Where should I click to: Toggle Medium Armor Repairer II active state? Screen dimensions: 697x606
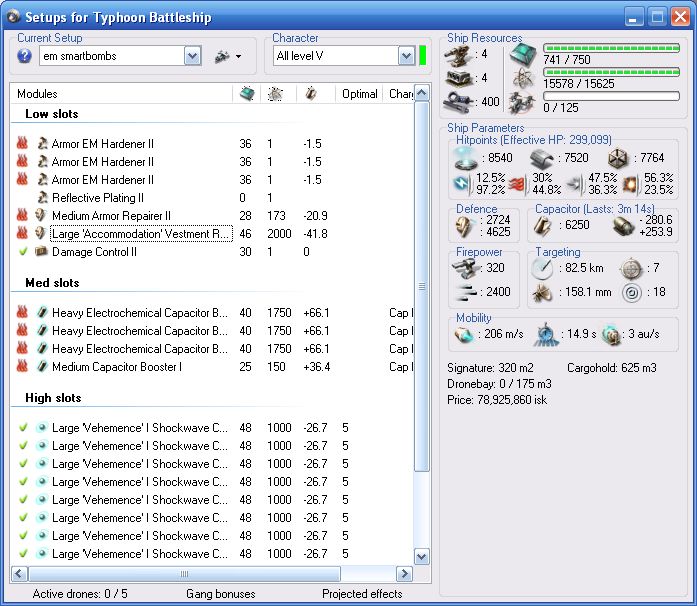[22, 215]
